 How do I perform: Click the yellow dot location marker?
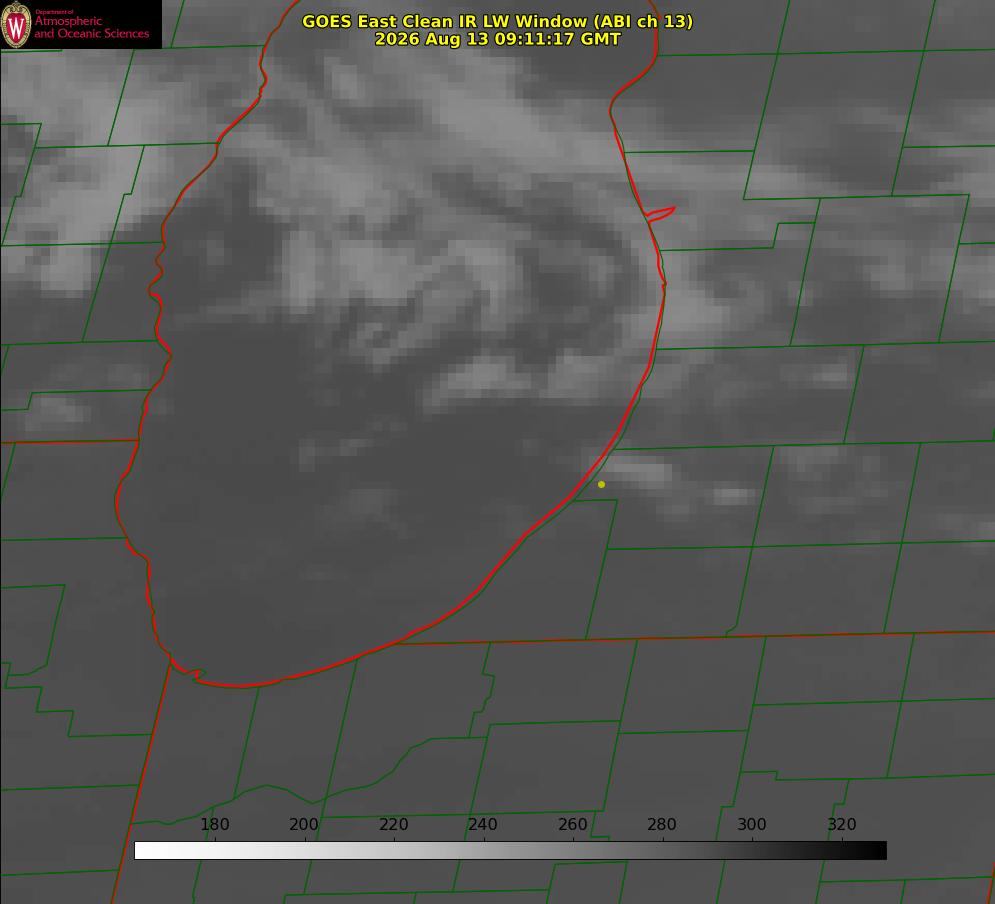(601, 484)
